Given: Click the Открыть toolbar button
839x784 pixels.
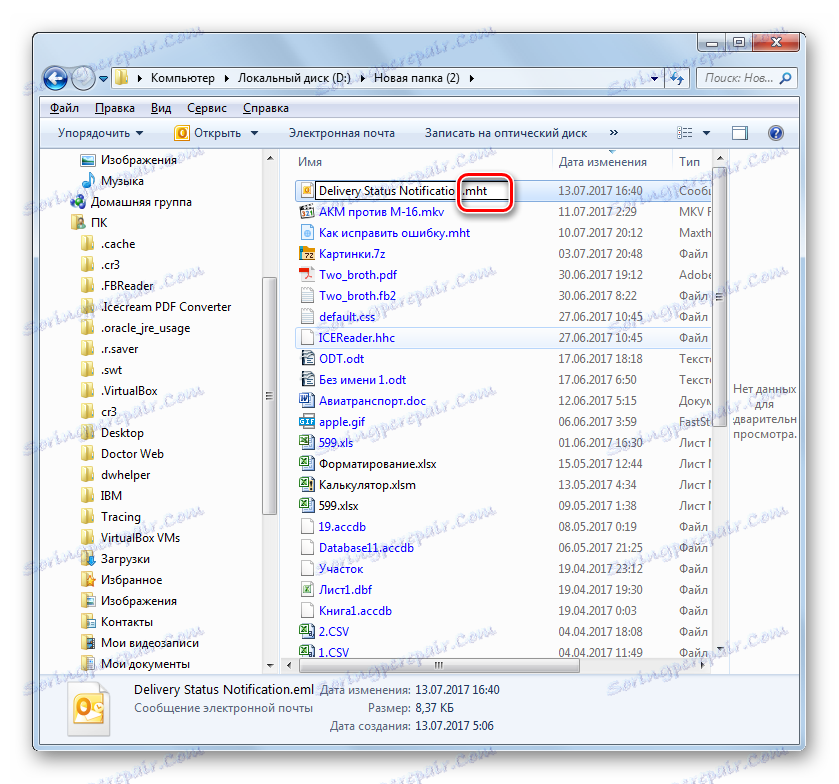Looking at the screenshot, I should [x=208, y=133].
